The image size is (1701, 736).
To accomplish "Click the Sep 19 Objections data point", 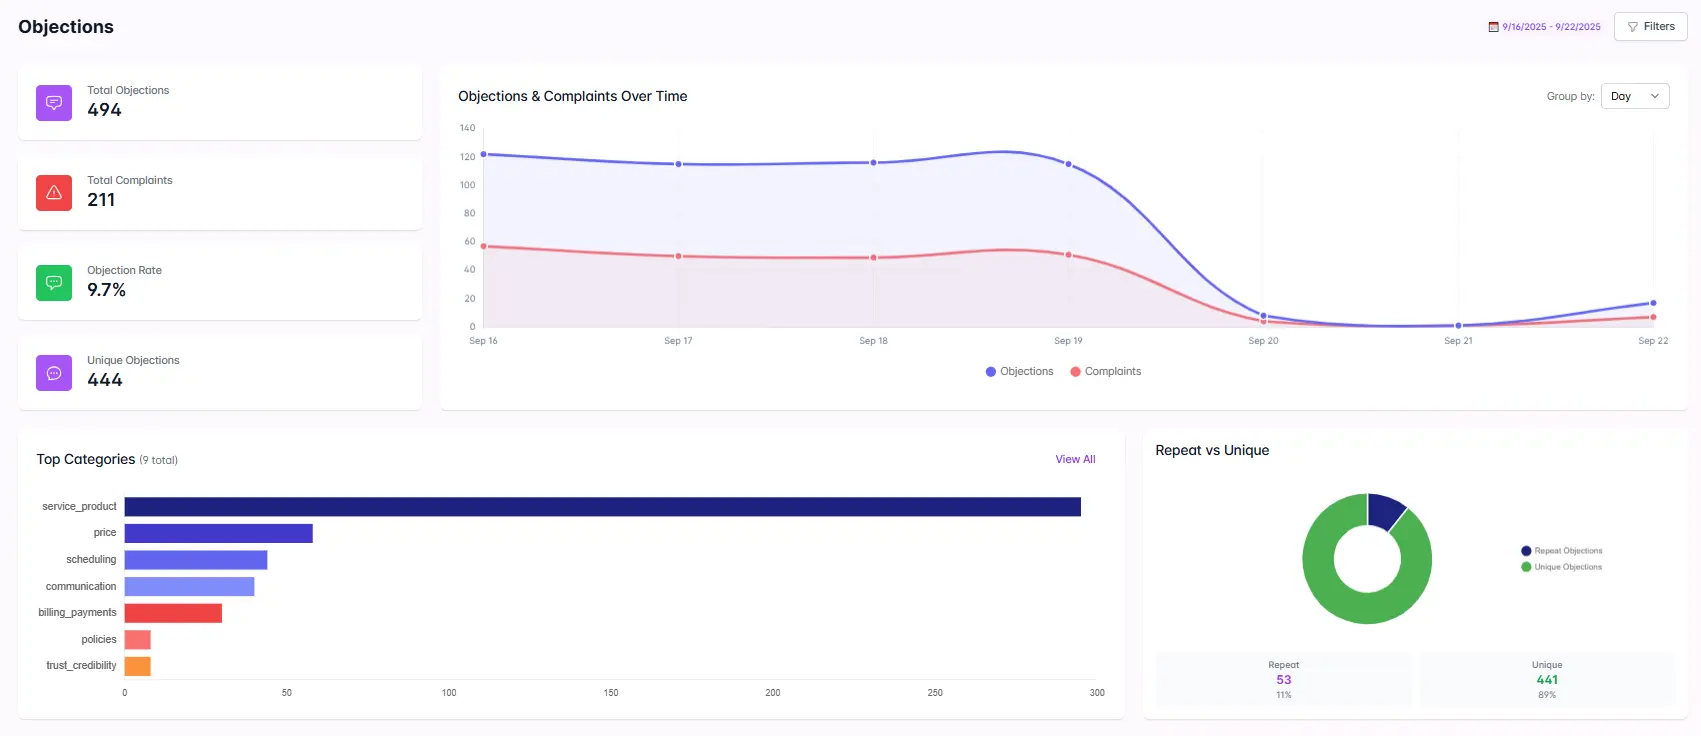I will tap(1068, 164).
